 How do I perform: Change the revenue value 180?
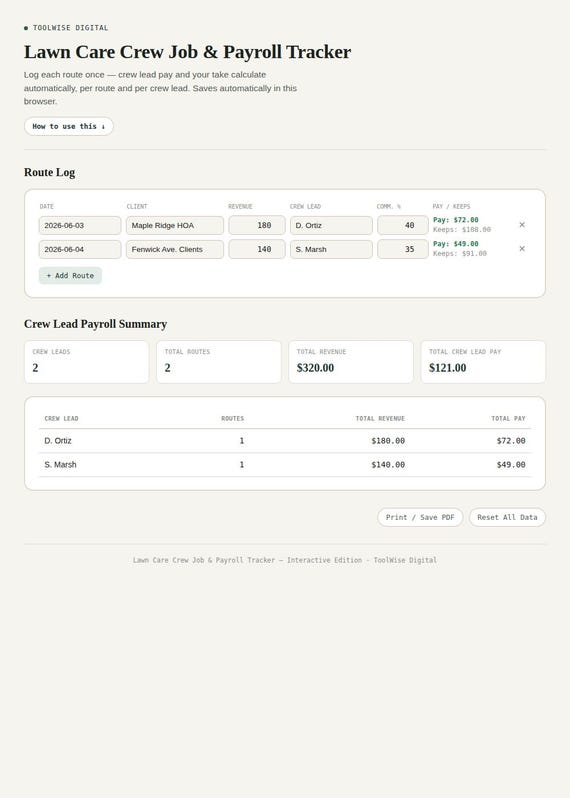click(256, 225)
